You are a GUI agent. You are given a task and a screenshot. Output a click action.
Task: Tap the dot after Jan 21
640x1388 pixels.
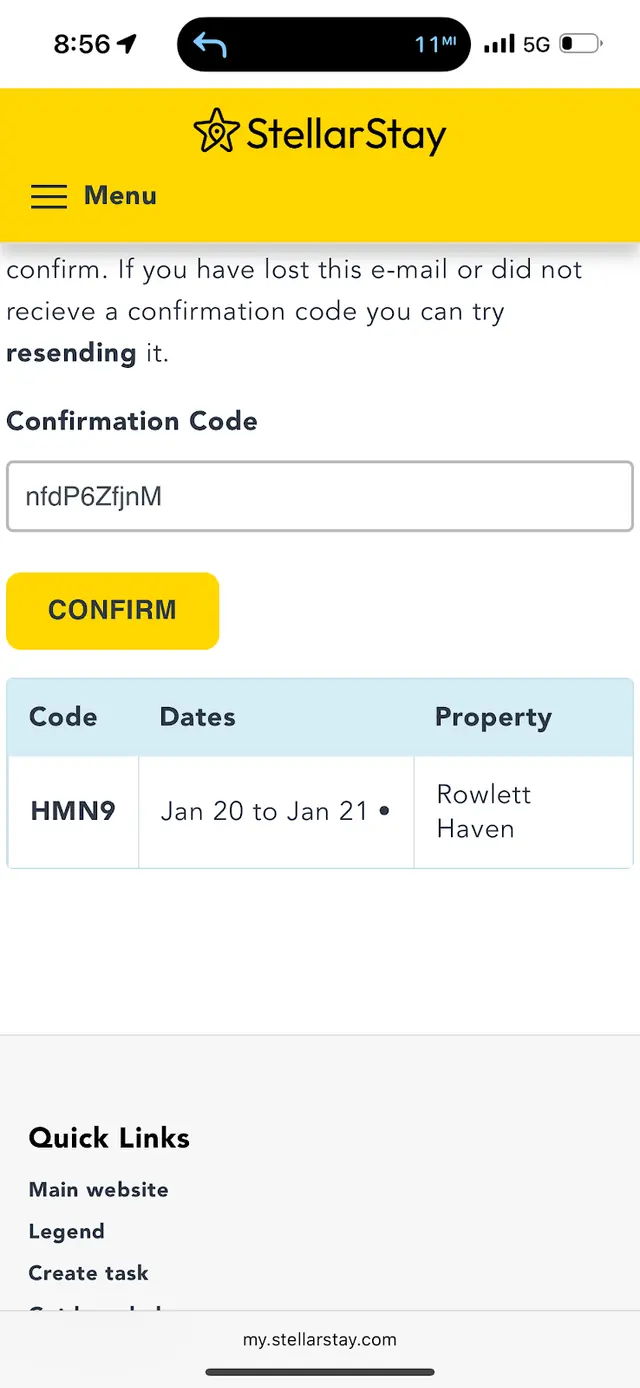384,812
